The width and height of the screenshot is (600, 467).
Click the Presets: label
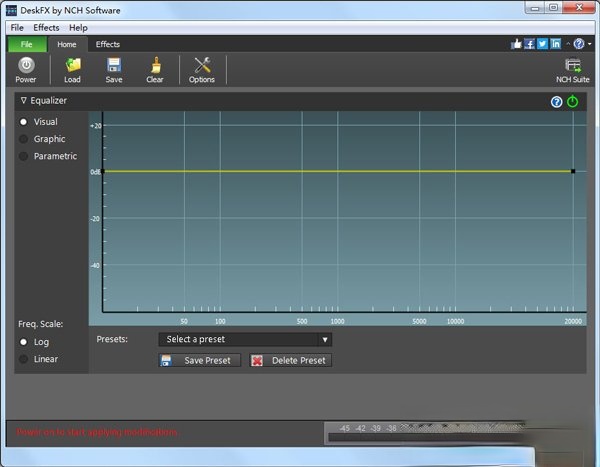[112, 339]
